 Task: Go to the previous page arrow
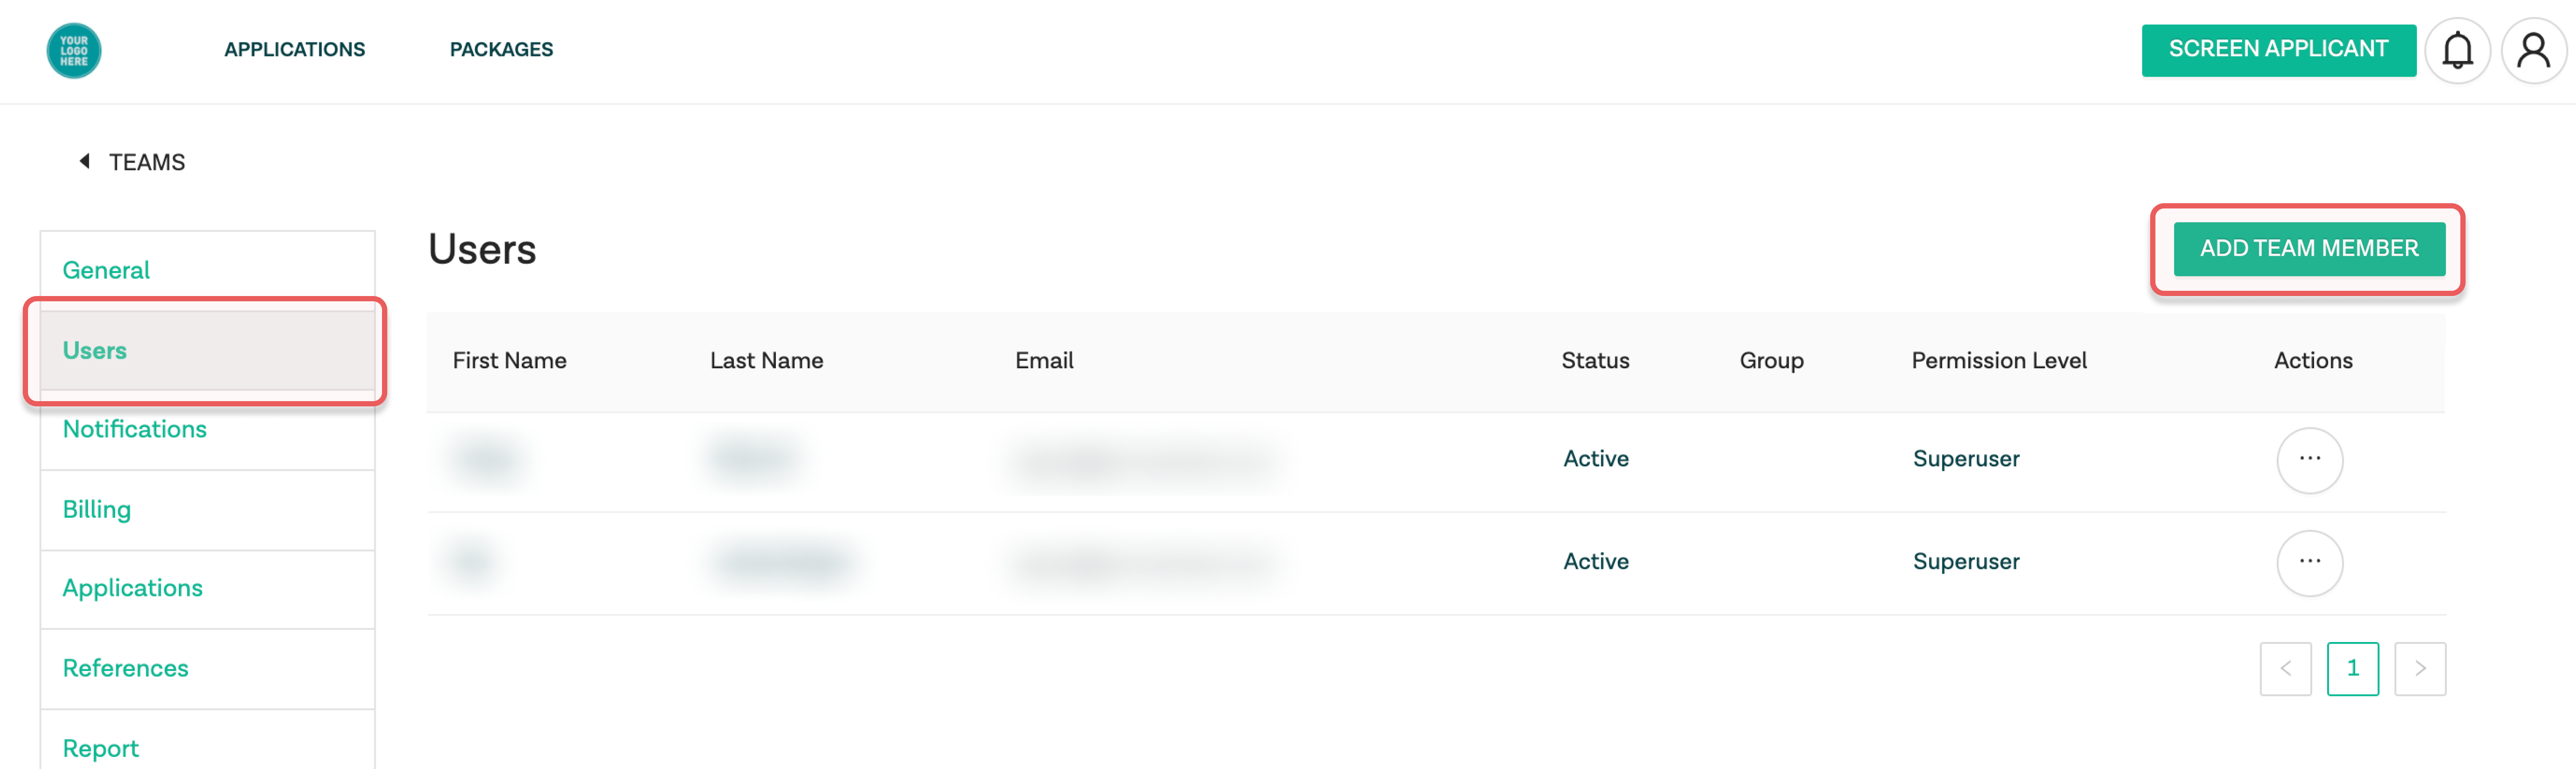[2285, 668]
